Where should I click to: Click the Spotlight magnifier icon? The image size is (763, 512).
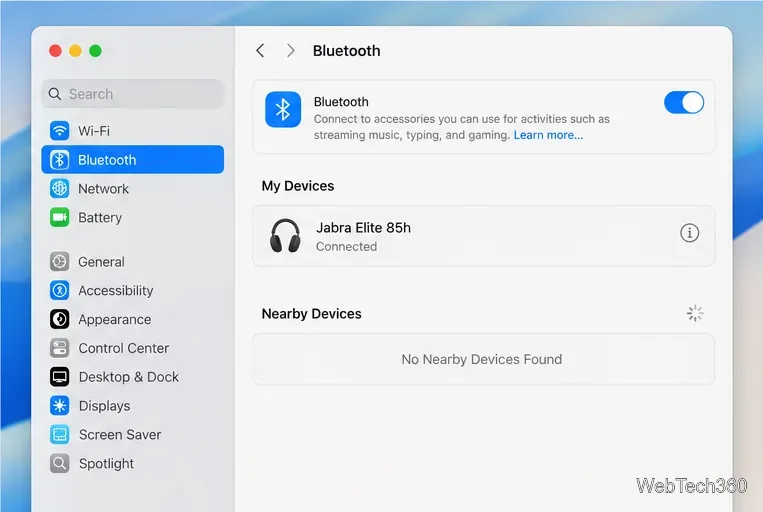click(x=59, y=463)
